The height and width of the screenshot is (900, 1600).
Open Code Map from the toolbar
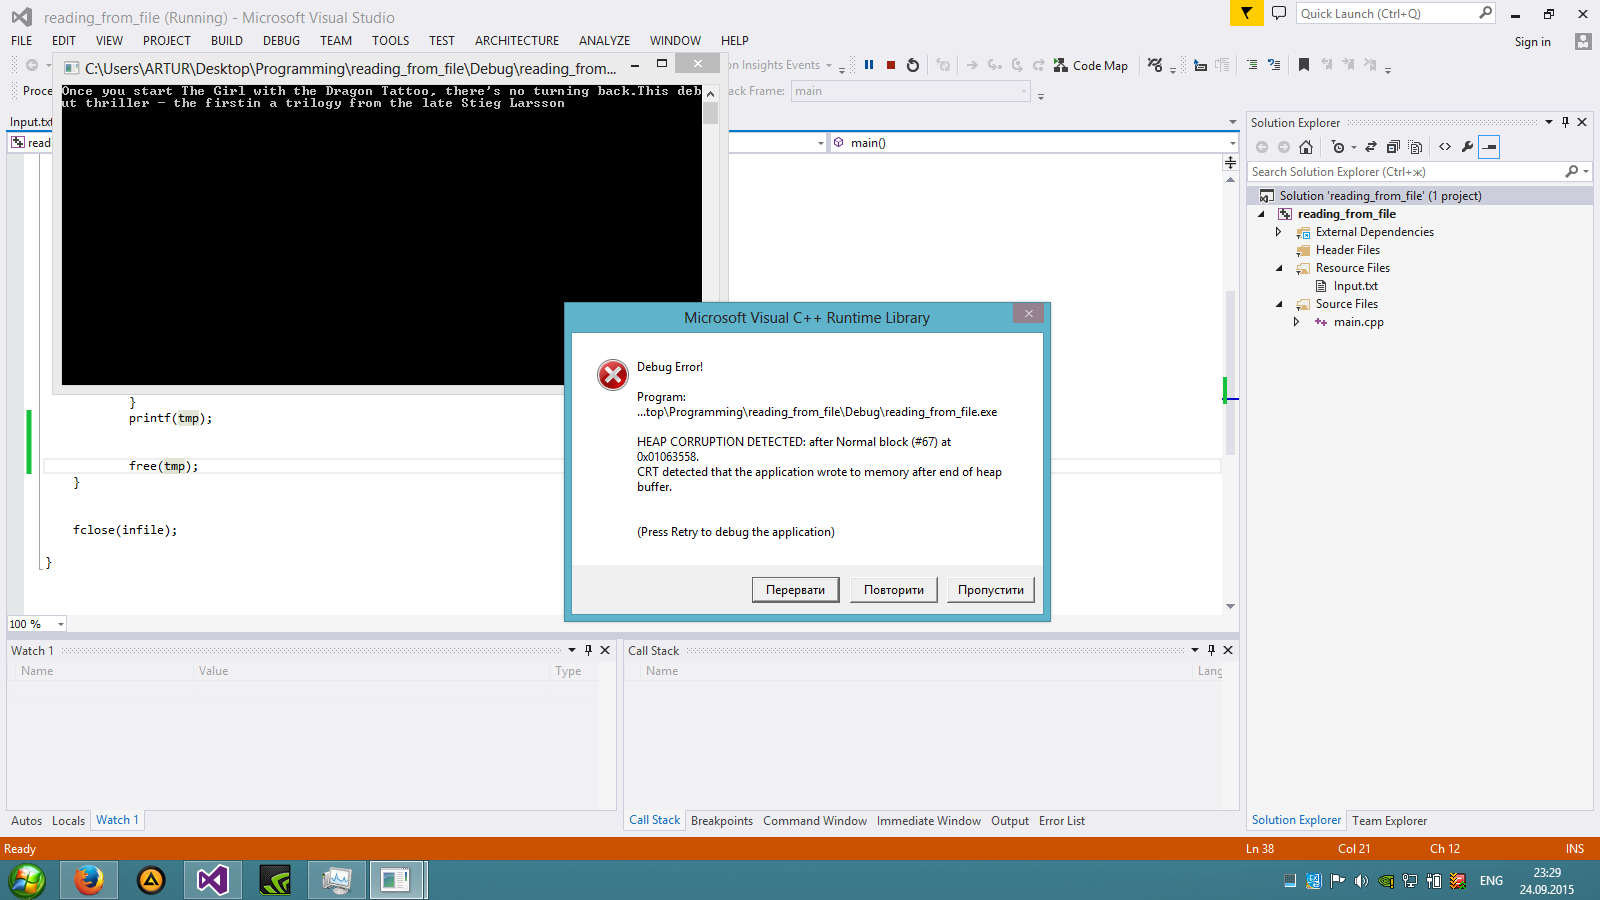(x=1090, y=66)
